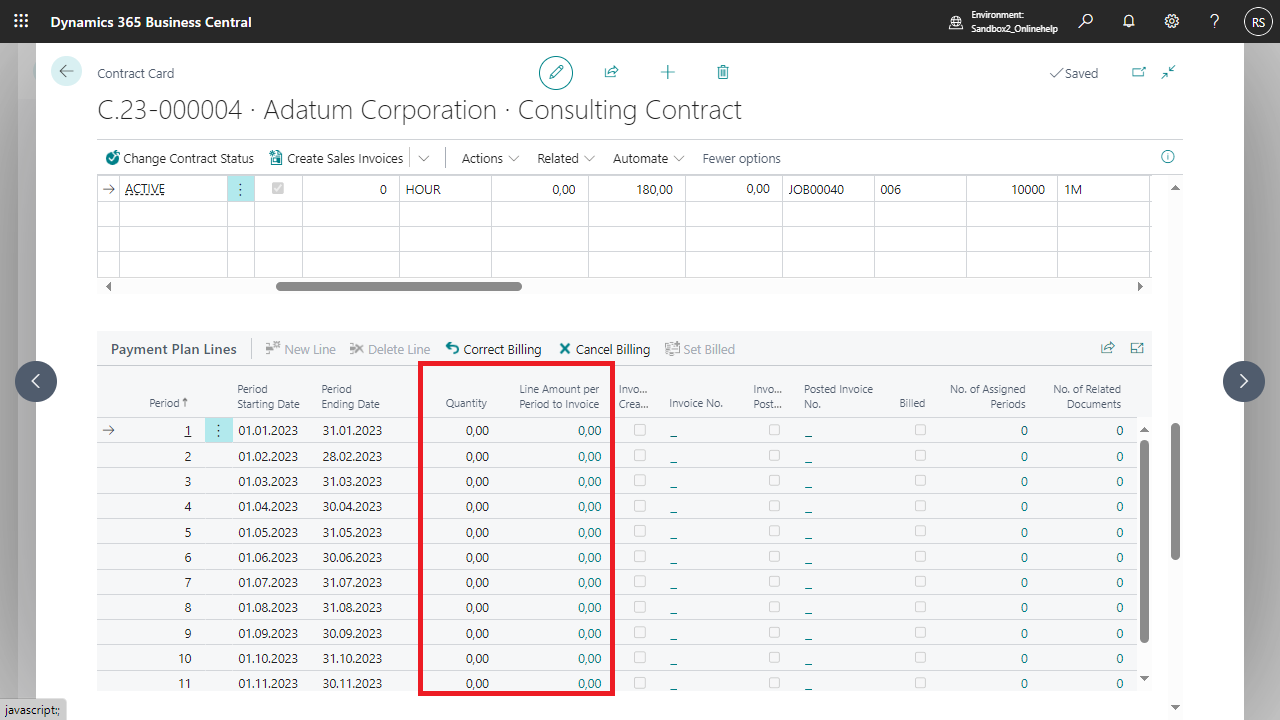Screen dimensions: 1280x720
Task: Click the HOUR unit cell
Action: [x=445, y=189]
